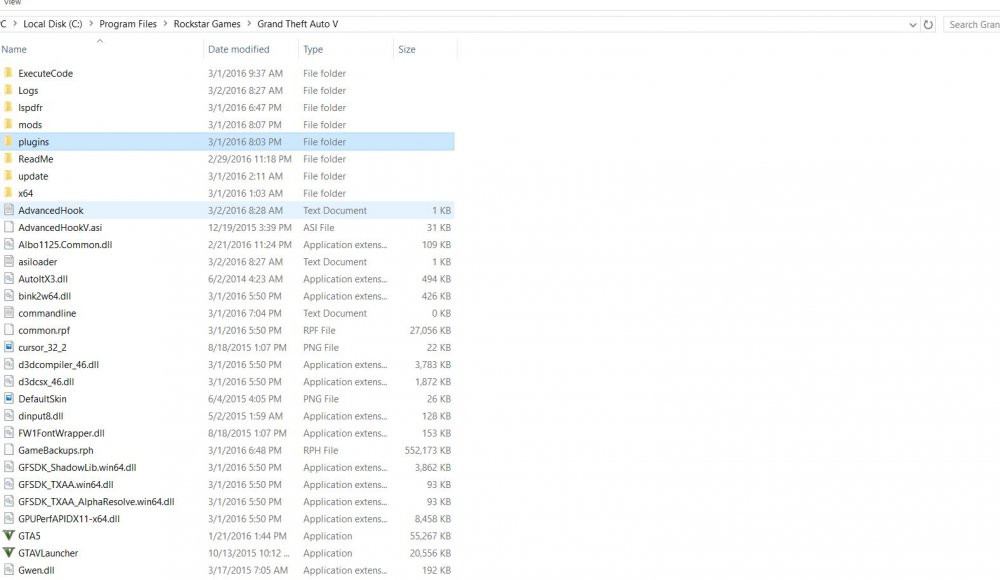Click the ASI File type cell

(x=319, y=227)
